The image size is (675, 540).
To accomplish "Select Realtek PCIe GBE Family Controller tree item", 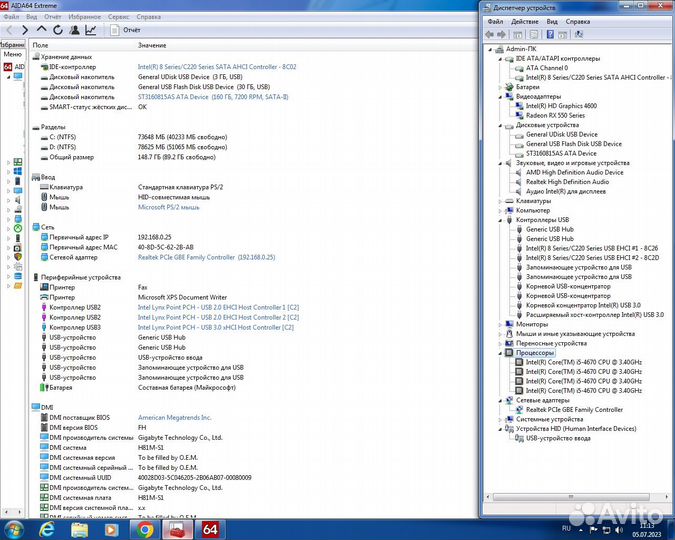I will pos(574,410).
